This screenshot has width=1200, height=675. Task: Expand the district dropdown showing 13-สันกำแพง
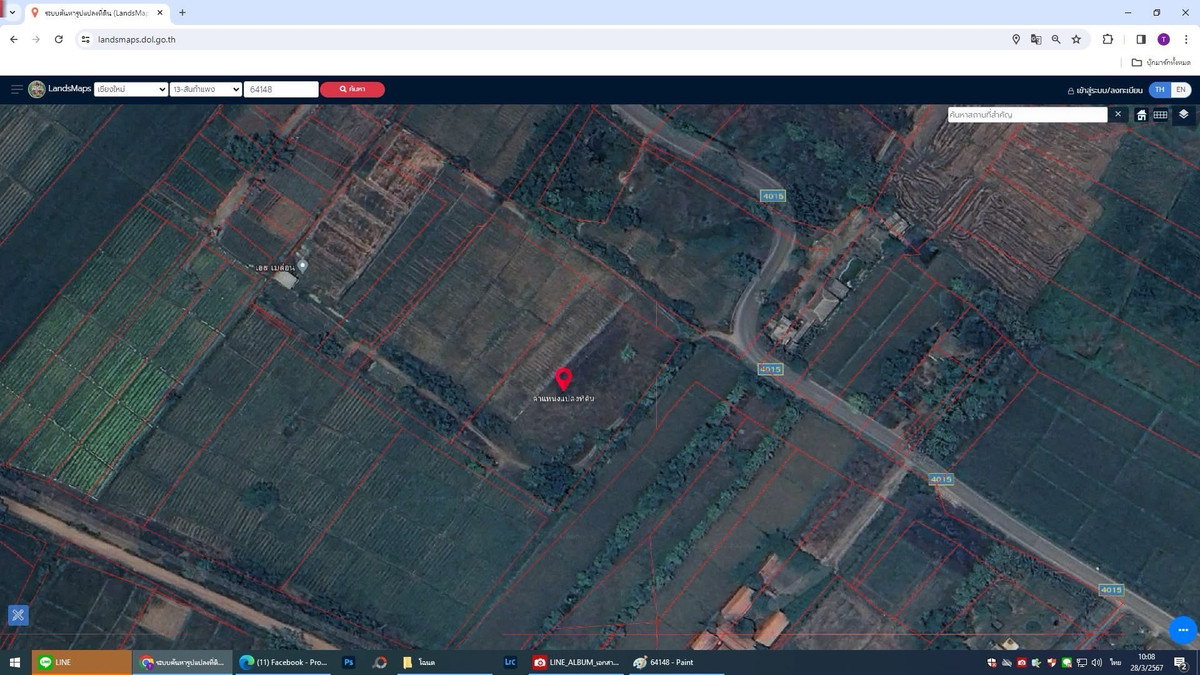click(x=206, y=89)
